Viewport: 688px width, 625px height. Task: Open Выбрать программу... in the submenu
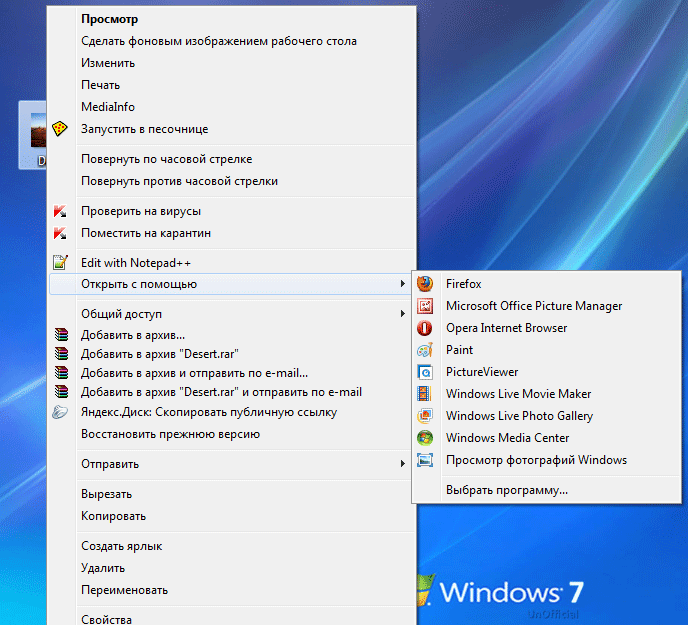click(x=506, y=490)
